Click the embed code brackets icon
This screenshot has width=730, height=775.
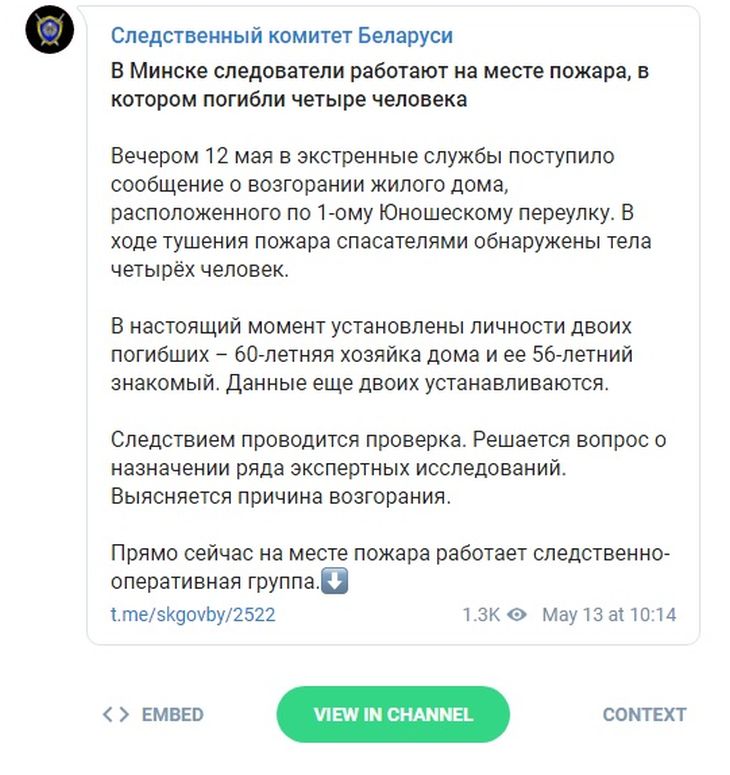click(x=116, y=714)
